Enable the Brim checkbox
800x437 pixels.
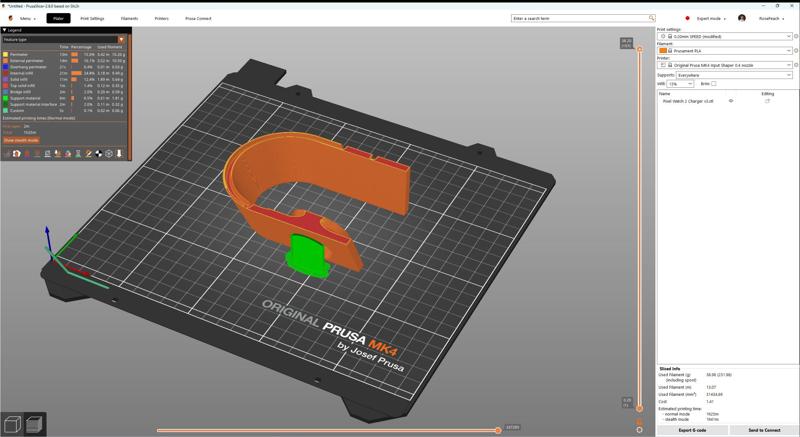tap(714, 84)
